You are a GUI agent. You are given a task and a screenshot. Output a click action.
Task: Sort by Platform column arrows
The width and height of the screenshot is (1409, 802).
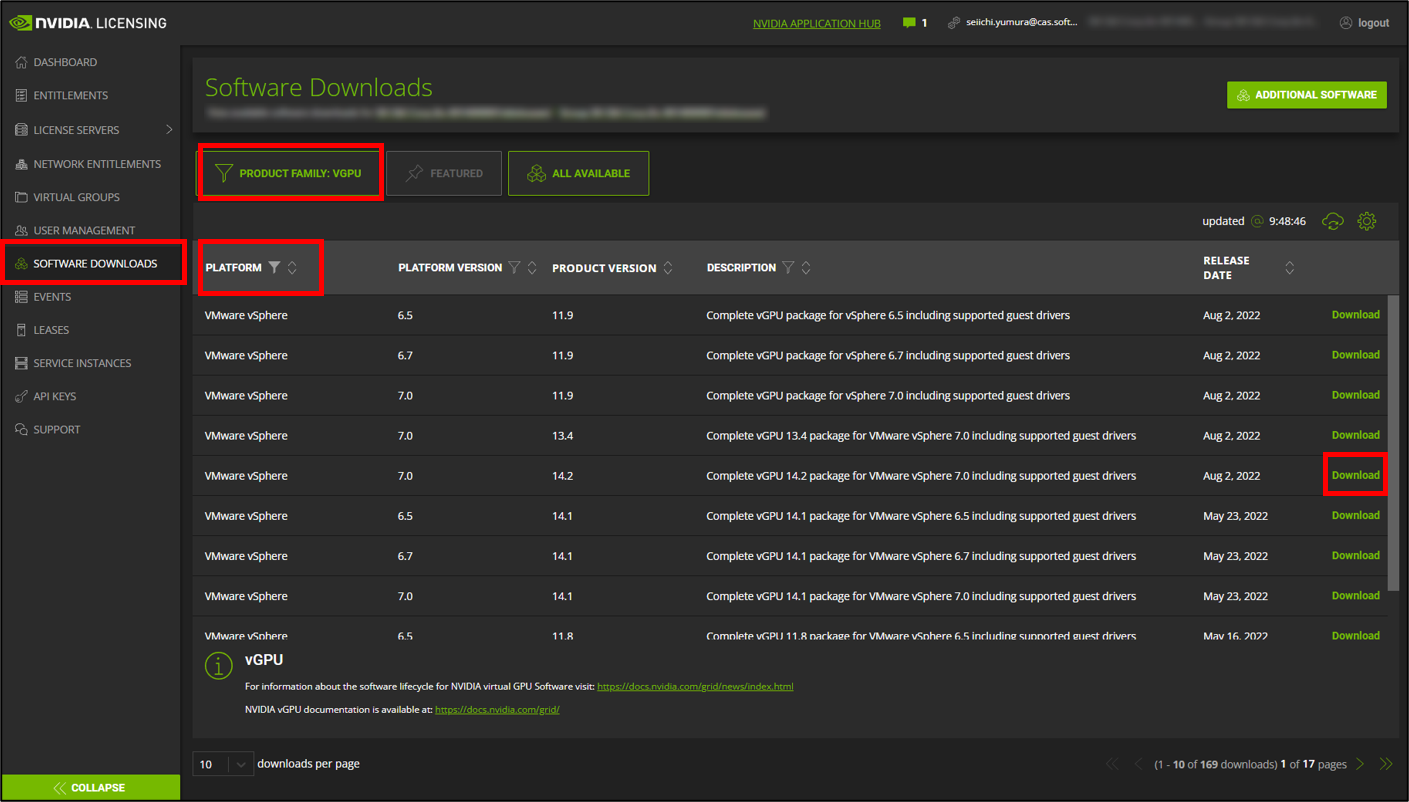click(x=292, y=268)
